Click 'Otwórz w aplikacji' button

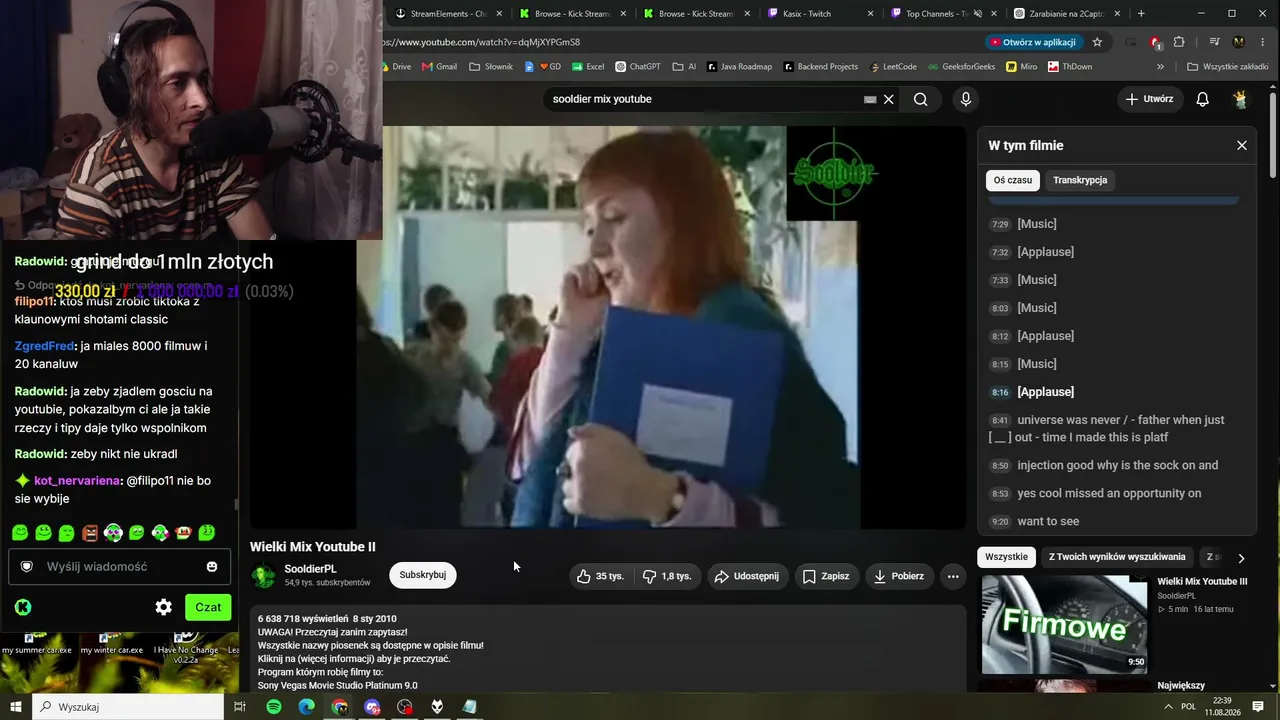1033,42
